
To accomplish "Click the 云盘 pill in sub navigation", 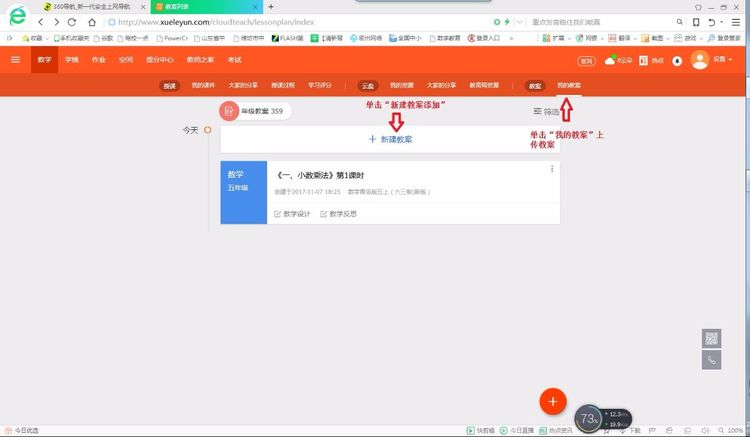I will [368, 86].
